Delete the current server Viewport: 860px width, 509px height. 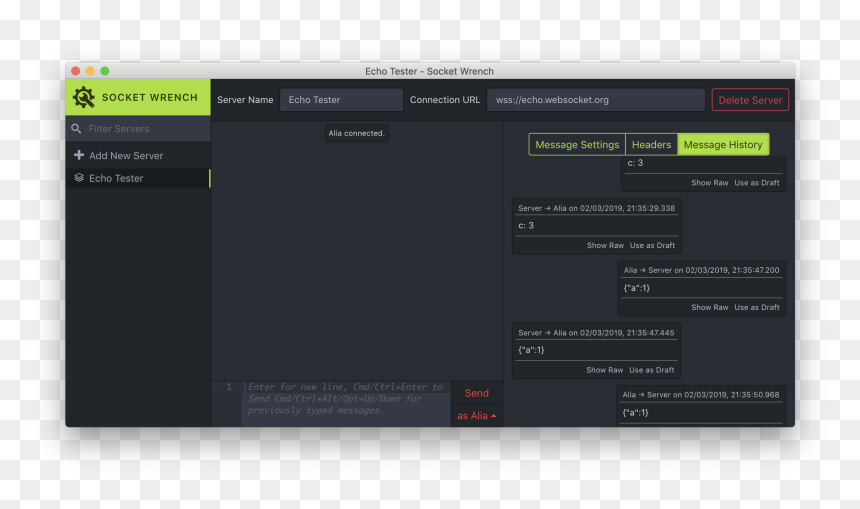tap(750, 100)
